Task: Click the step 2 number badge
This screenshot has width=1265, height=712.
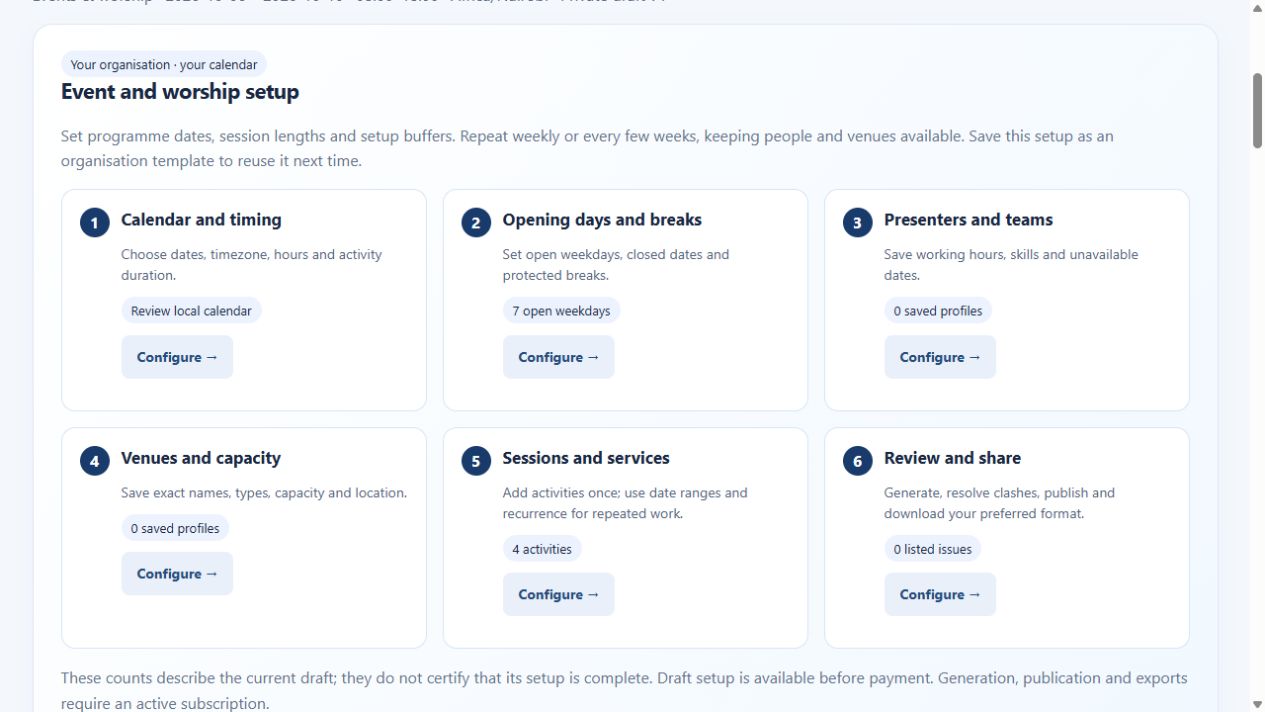Action: coord(476,223)
